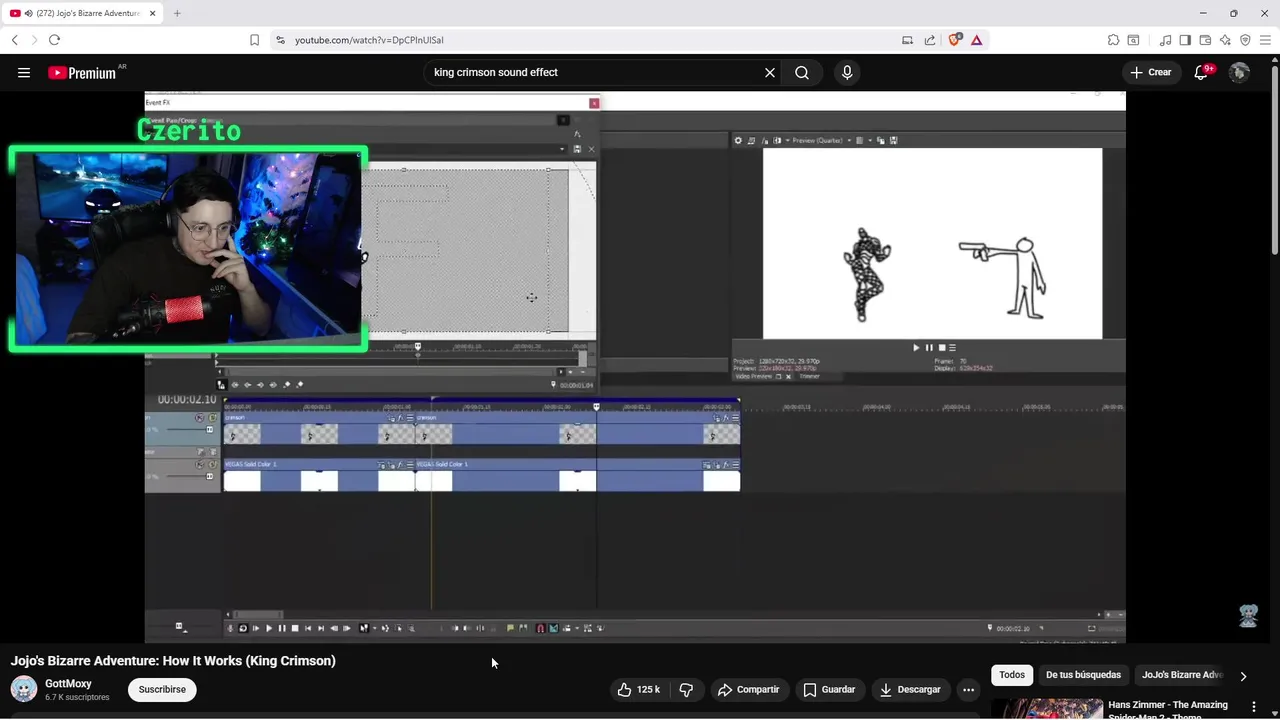Open Hans Zimmer recommended video thumbnail

tap(1047, 708)
